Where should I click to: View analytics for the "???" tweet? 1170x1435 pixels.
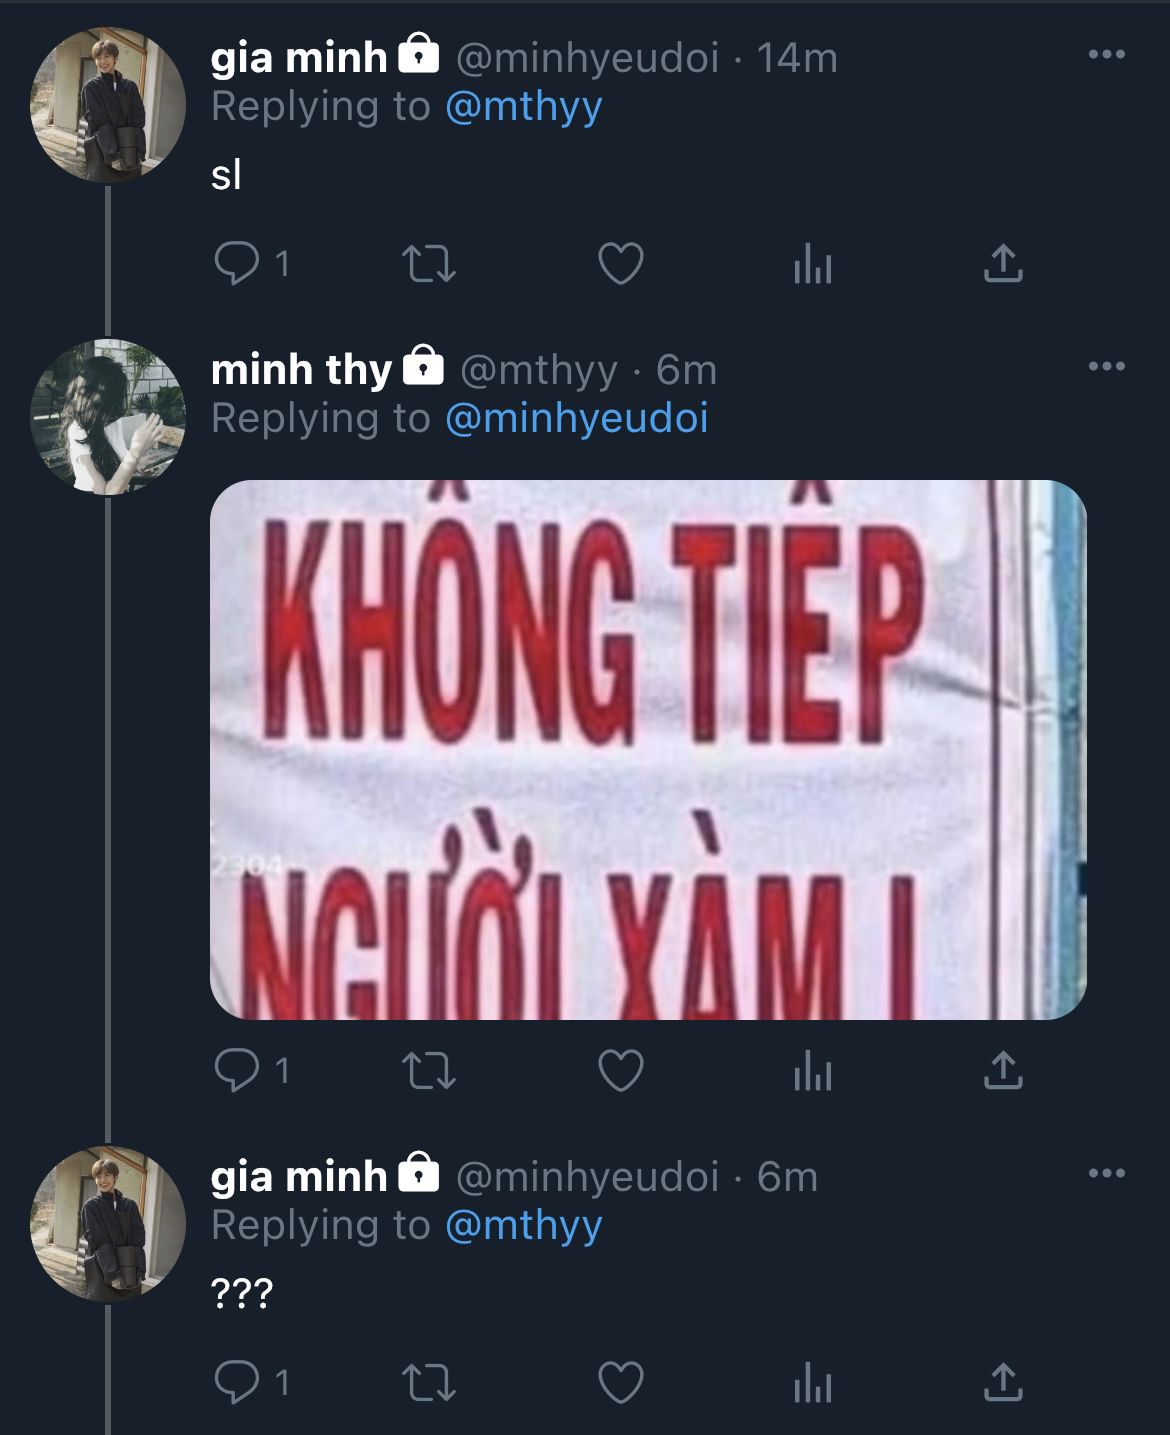coord(812,1384)
